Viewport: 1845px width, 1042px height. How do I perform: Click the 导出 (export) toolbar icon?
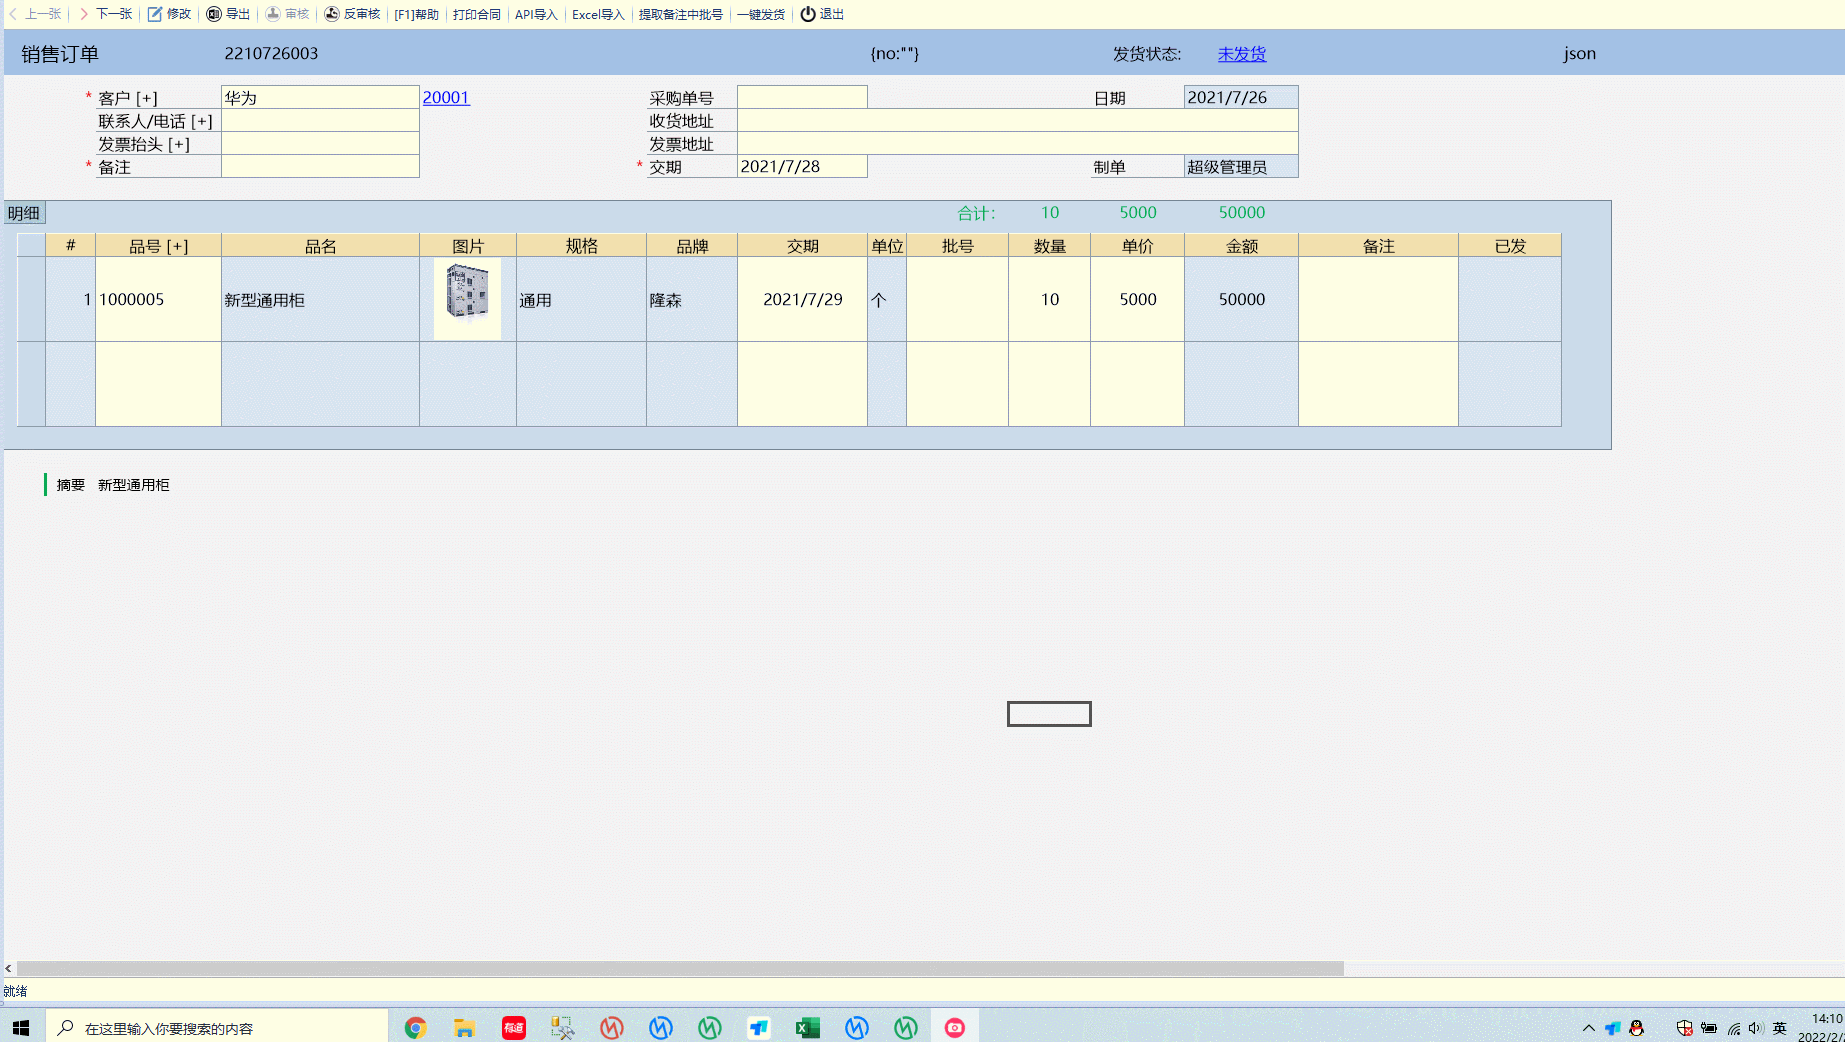tap(214, 14)
